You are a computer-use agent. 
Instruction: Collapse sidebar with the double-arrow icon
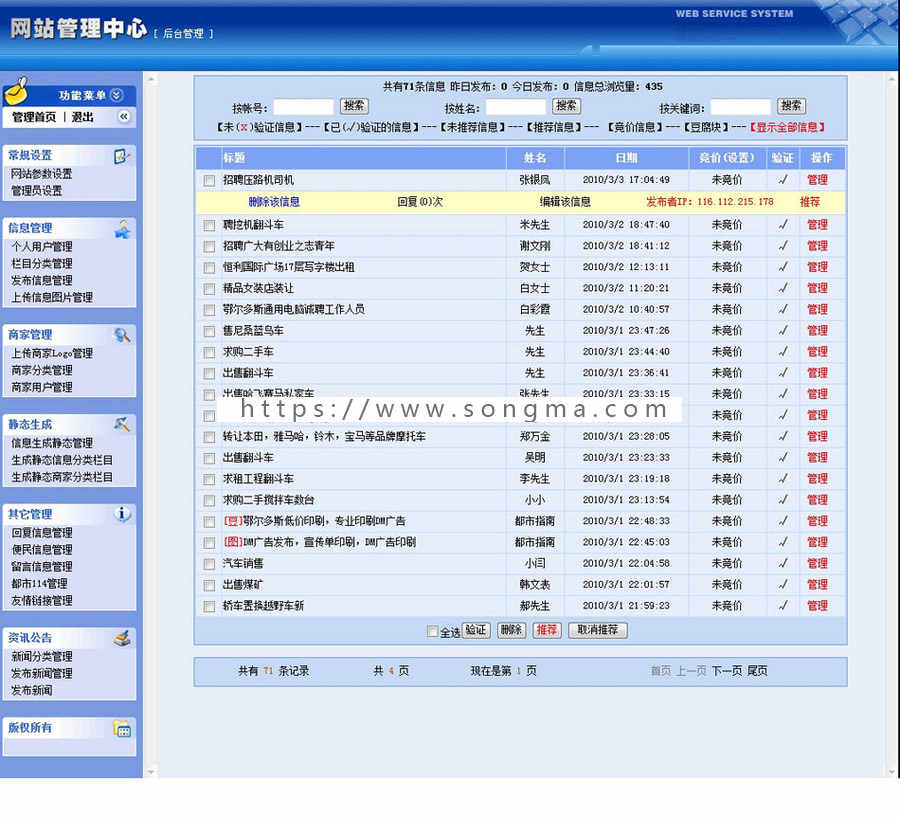click(x=123, y=117)
